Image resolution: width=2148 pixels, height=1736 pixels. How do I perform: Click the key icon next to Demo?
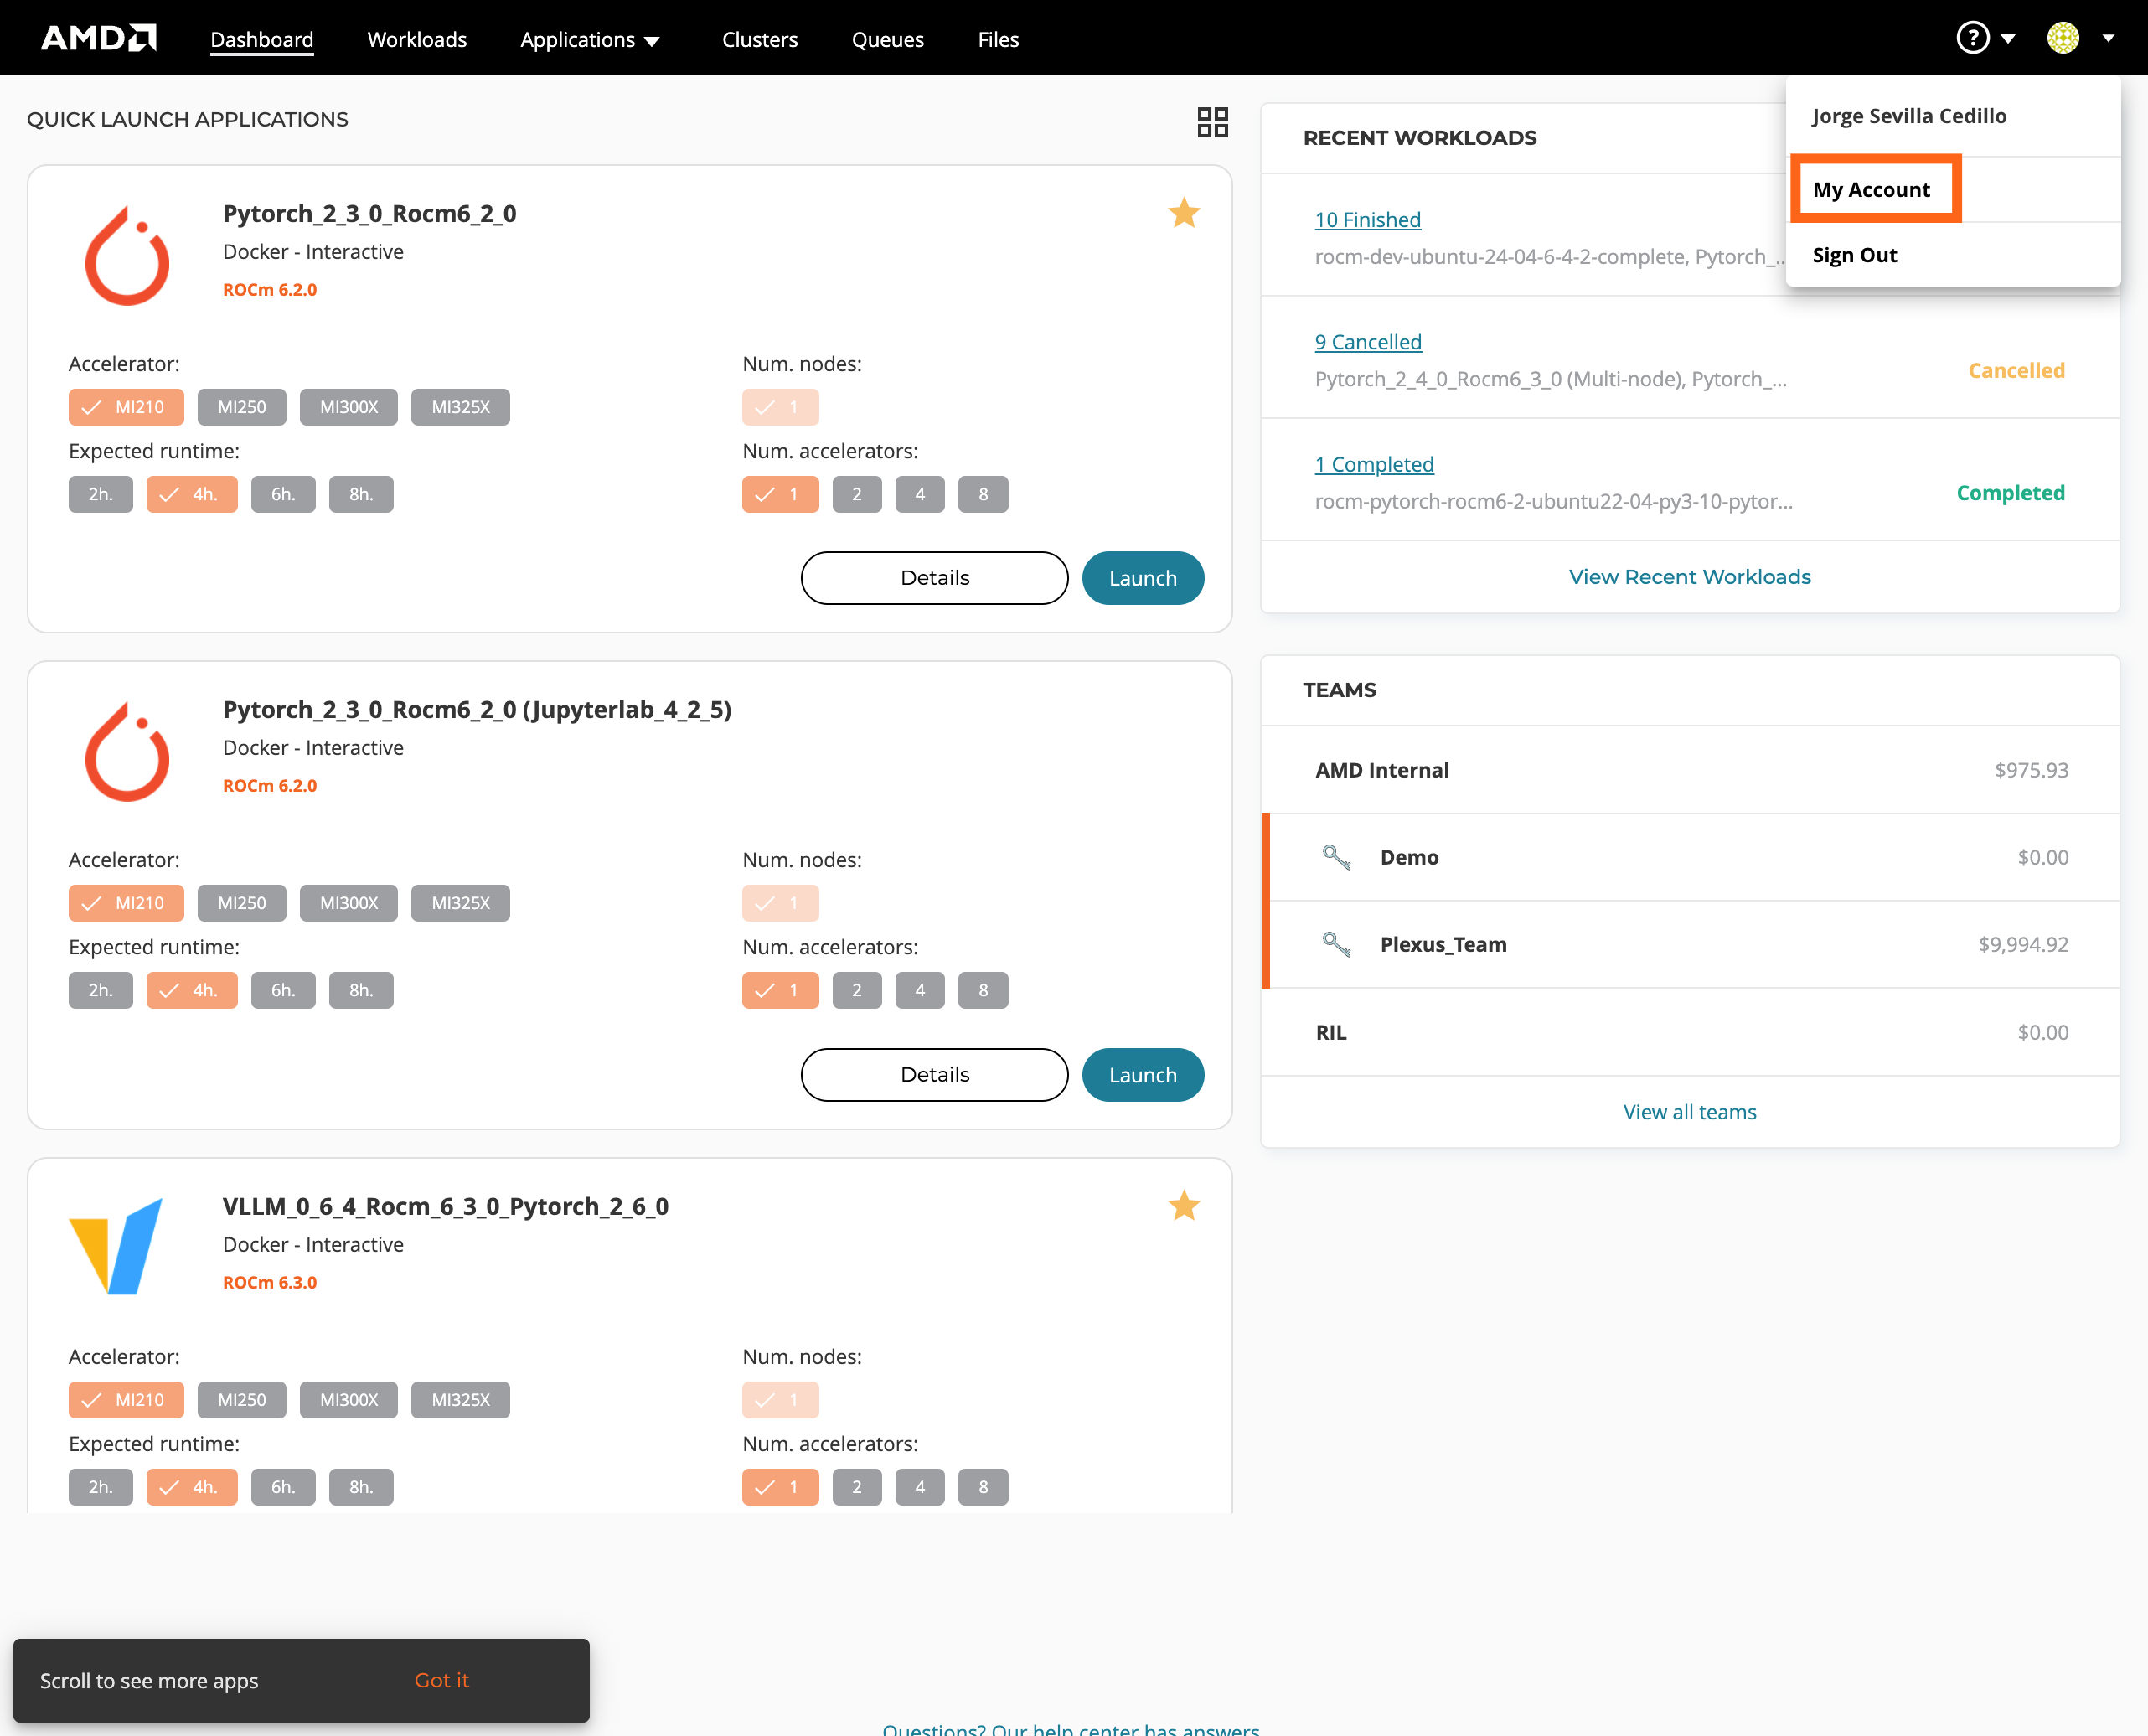tap(1336, 857)
